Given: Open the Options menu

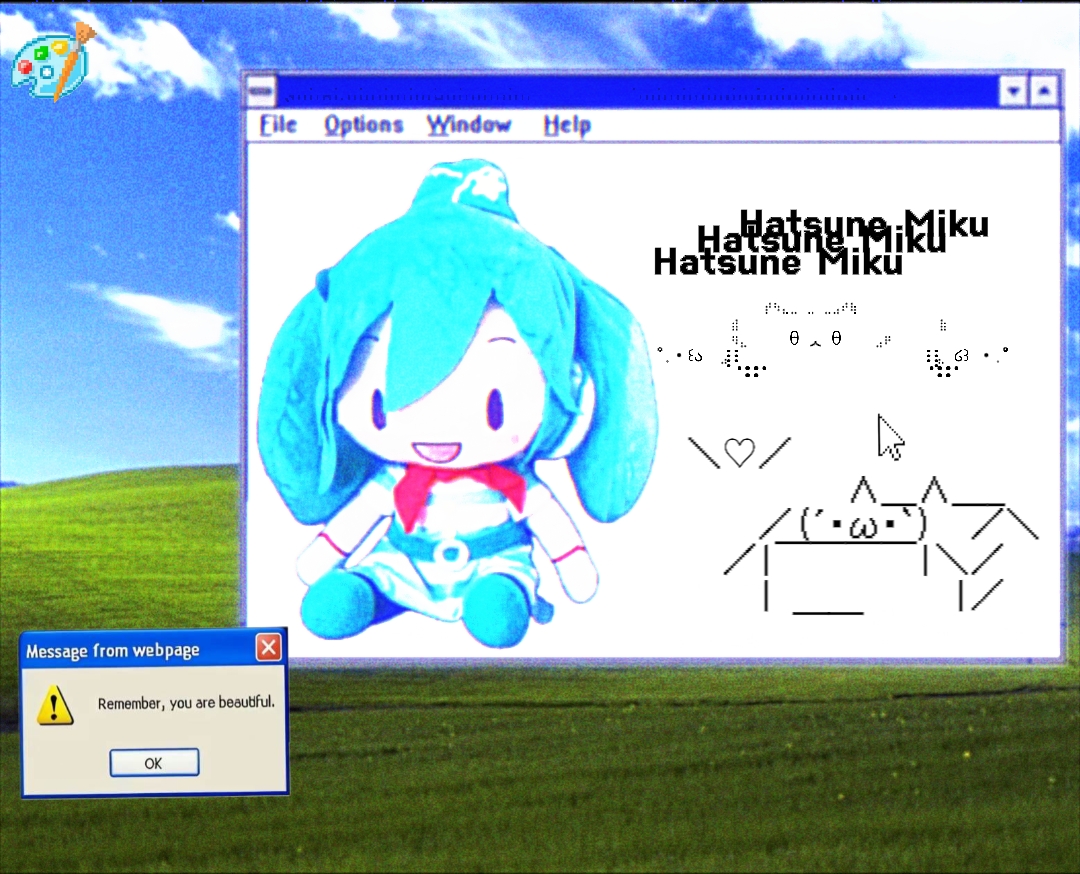Looking at the screenshot, I should tap(363, 125).
